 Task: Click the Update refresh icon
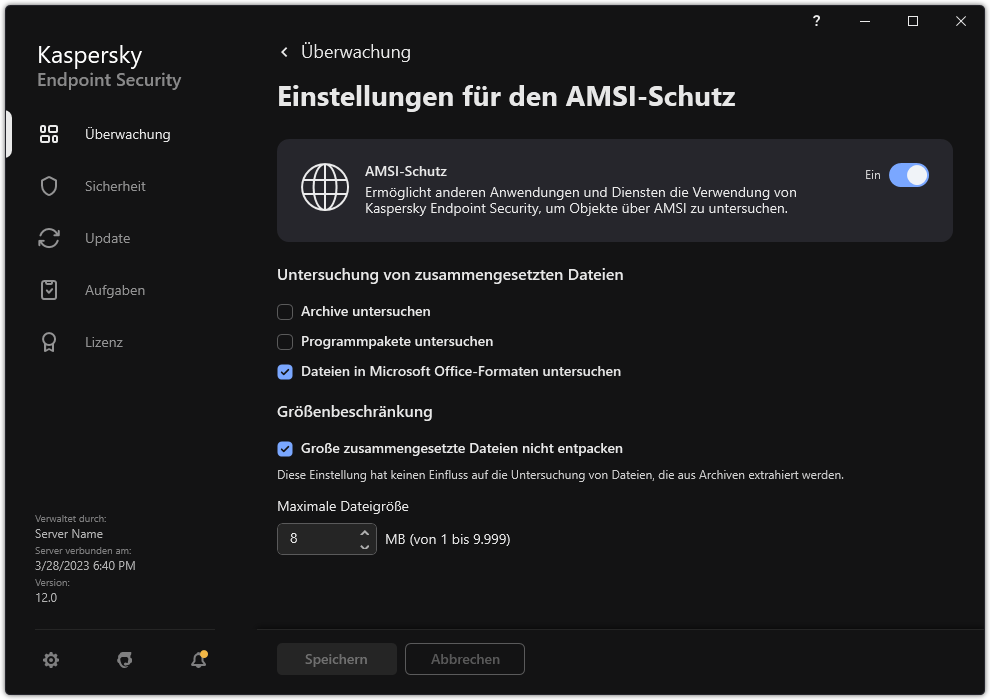click(48, 238)
